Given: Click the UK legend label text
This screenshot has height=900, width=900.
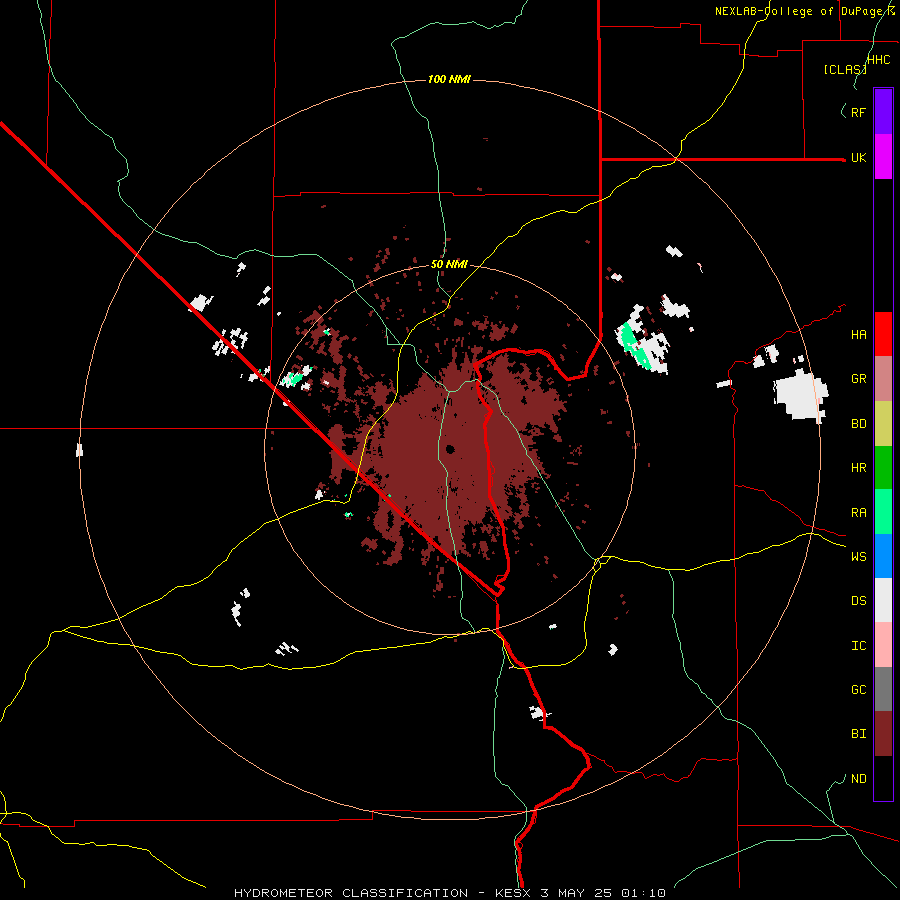Looking at the screenshot, I should click(x=858, y=157).
